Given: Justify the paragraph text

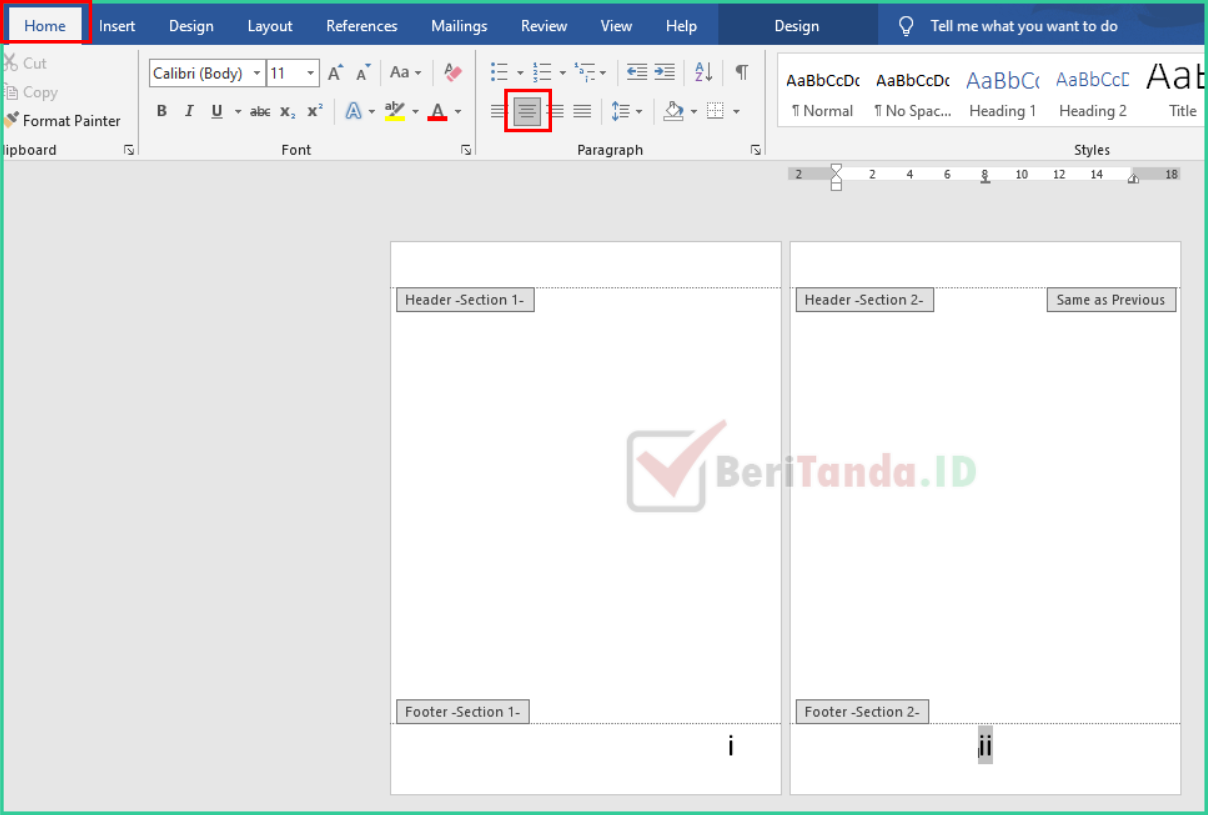Looking at the screenshot, I should pyautogui.click(x=582, y=111).
